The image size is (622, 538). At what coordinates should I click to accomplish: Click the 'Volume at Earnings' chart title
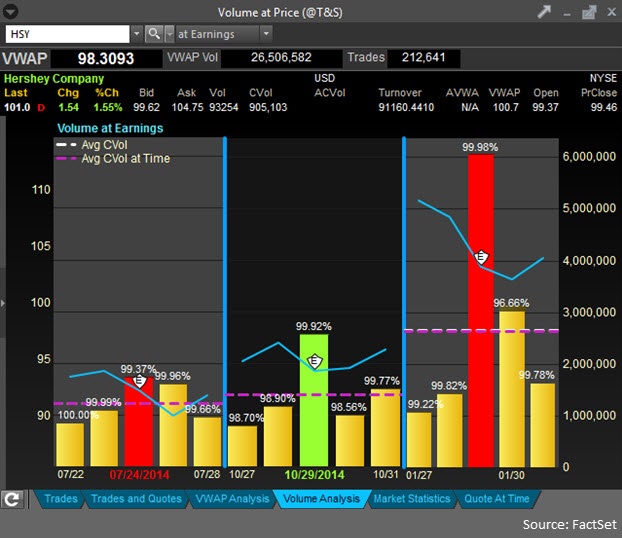[110, 128]
